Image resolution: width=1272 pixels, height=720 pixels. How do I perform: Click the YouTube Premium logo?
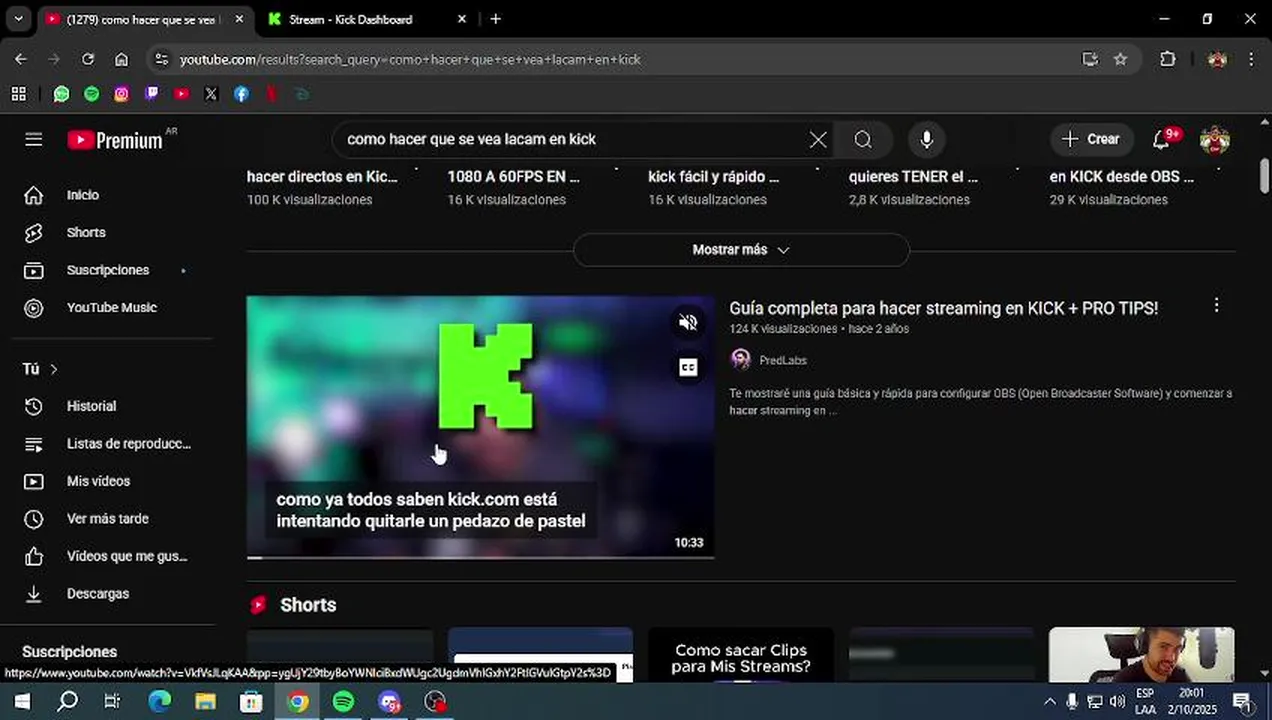[x=116, y=140]
